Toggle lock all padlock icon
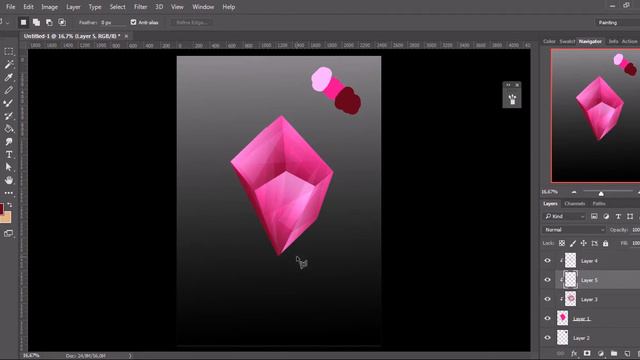This screenshot has width=640, height=360. [606, 243]
